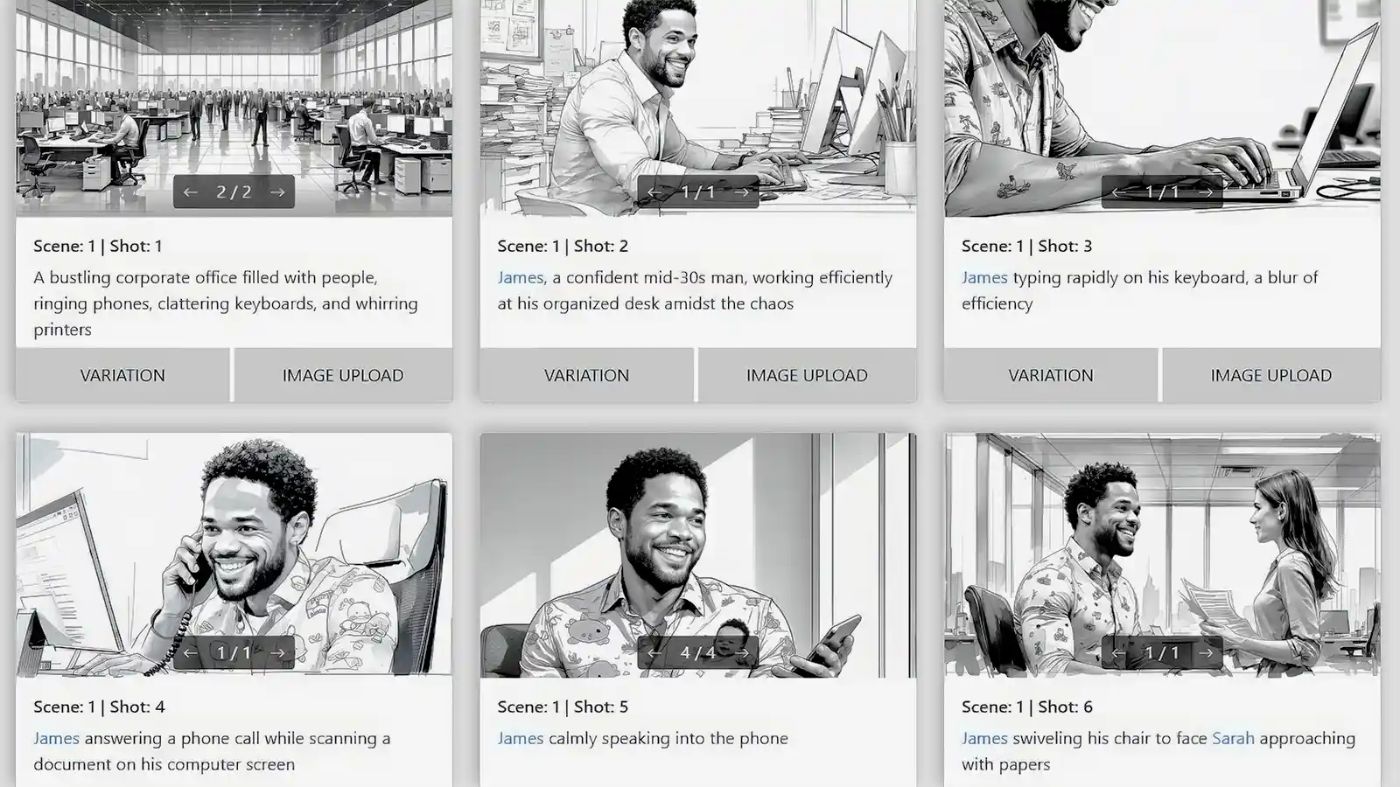The width and height of the screenshot is (1400, 787).
Task: Click left arrow on Shot 3 image
Action: point(1119,192)
